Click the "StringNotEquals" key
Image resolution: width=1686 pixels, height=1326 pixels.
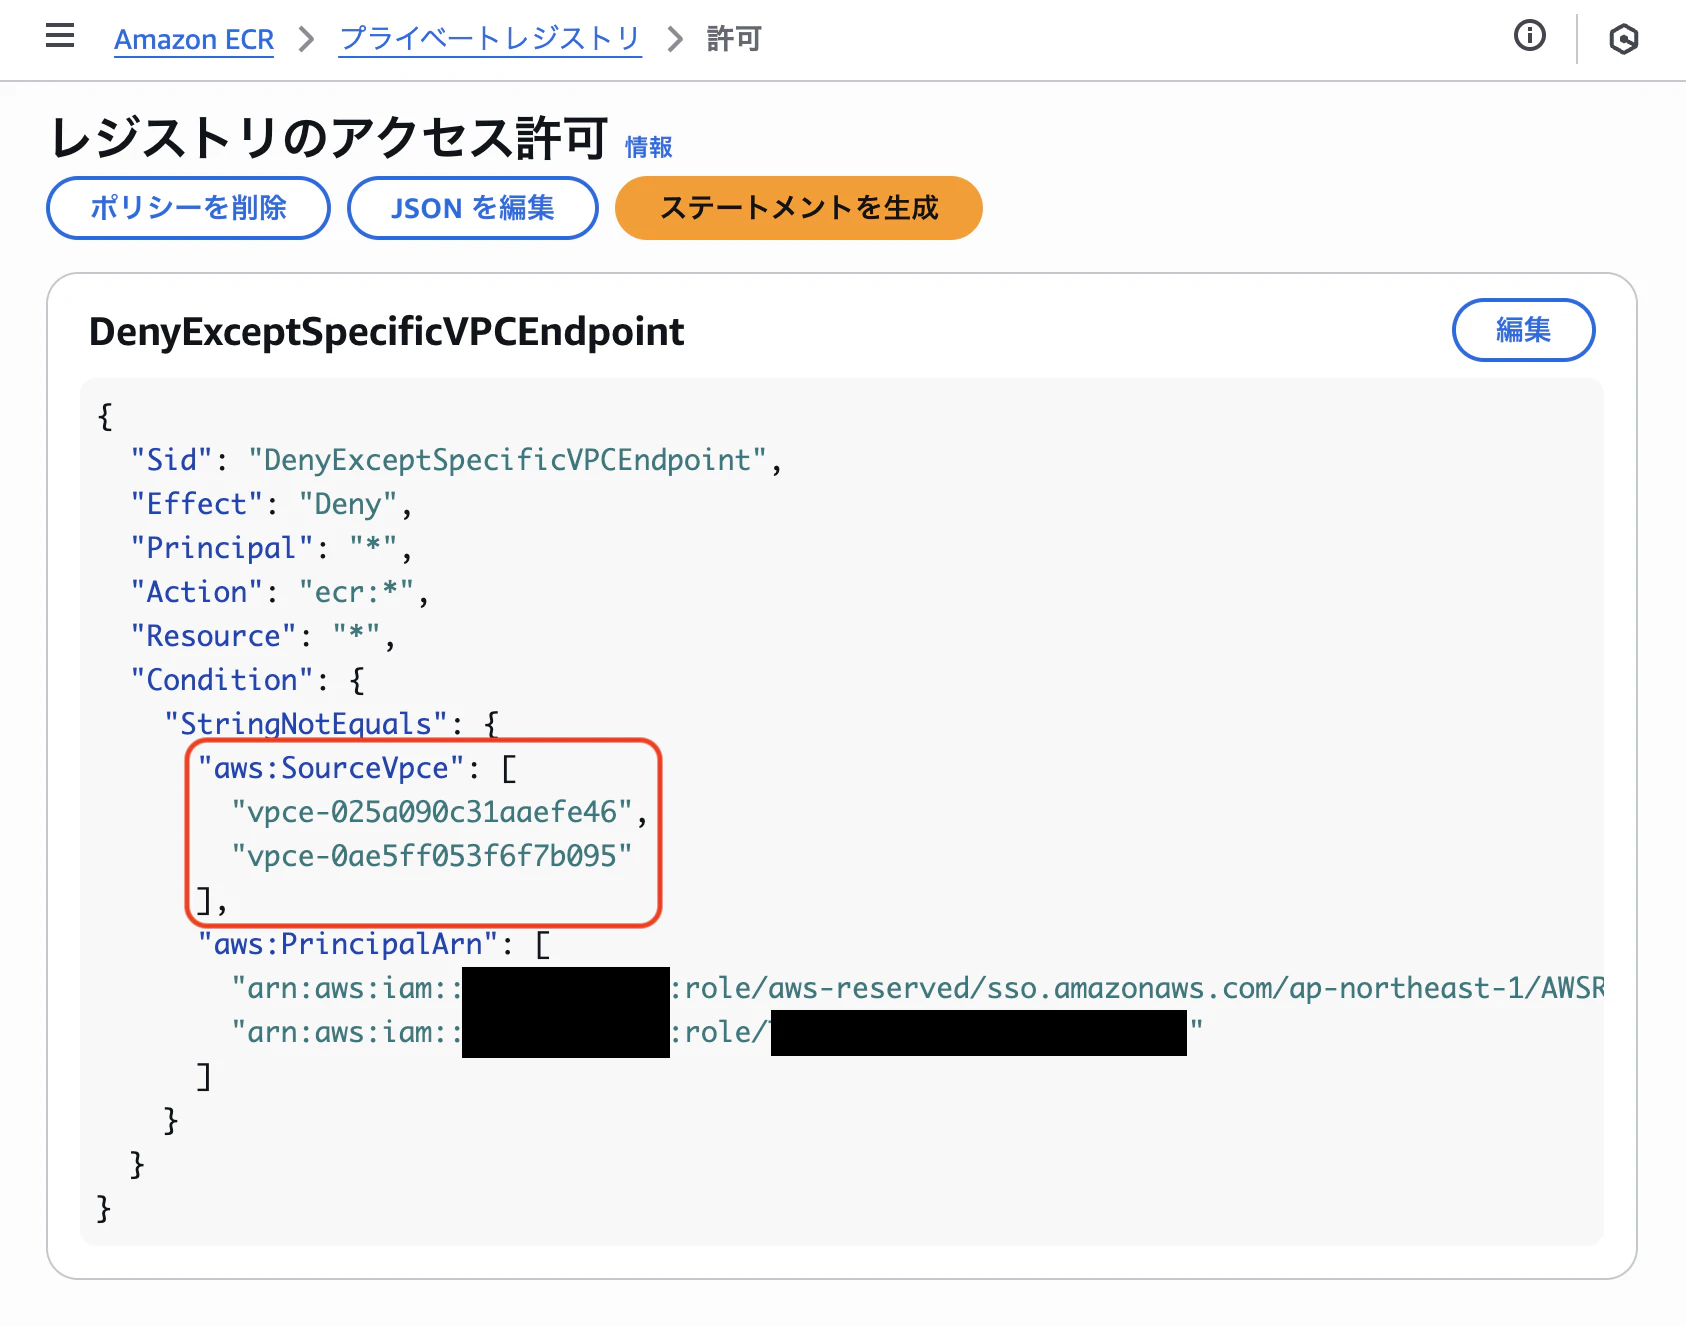[306, 723]
